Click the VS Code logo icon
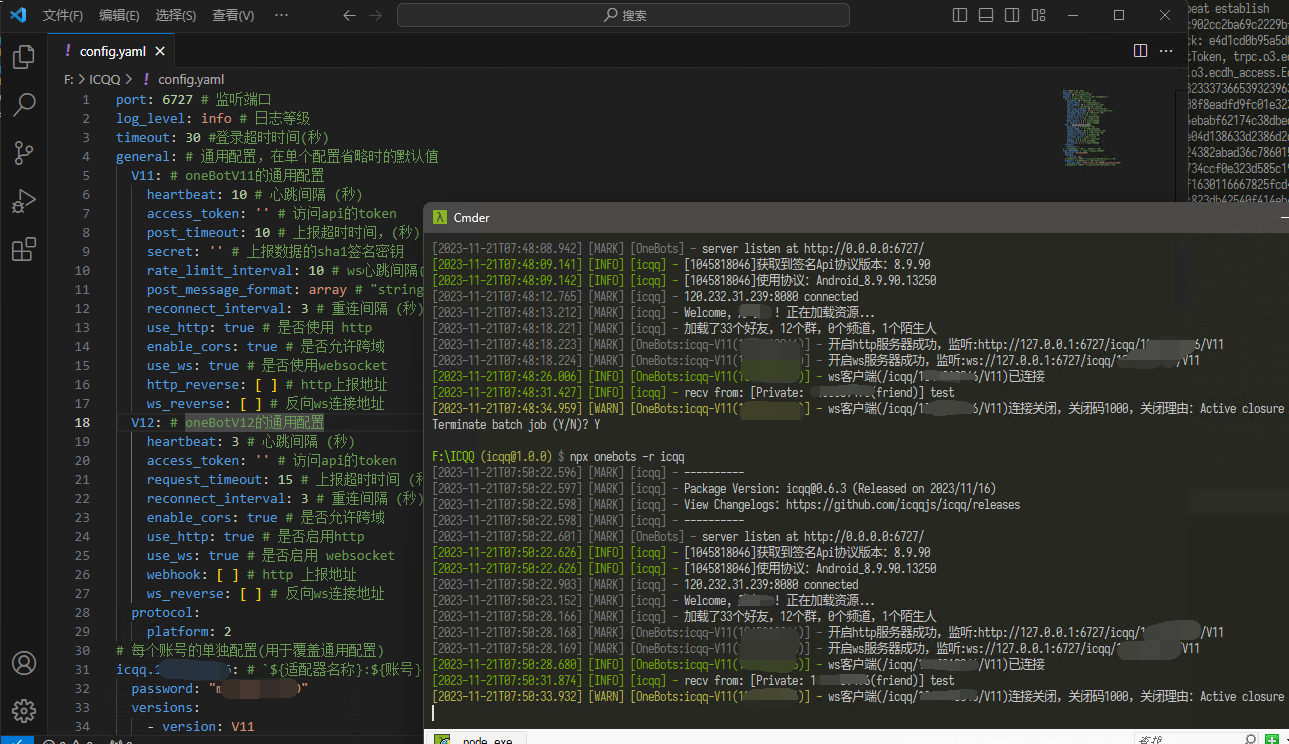 point(18,15)
